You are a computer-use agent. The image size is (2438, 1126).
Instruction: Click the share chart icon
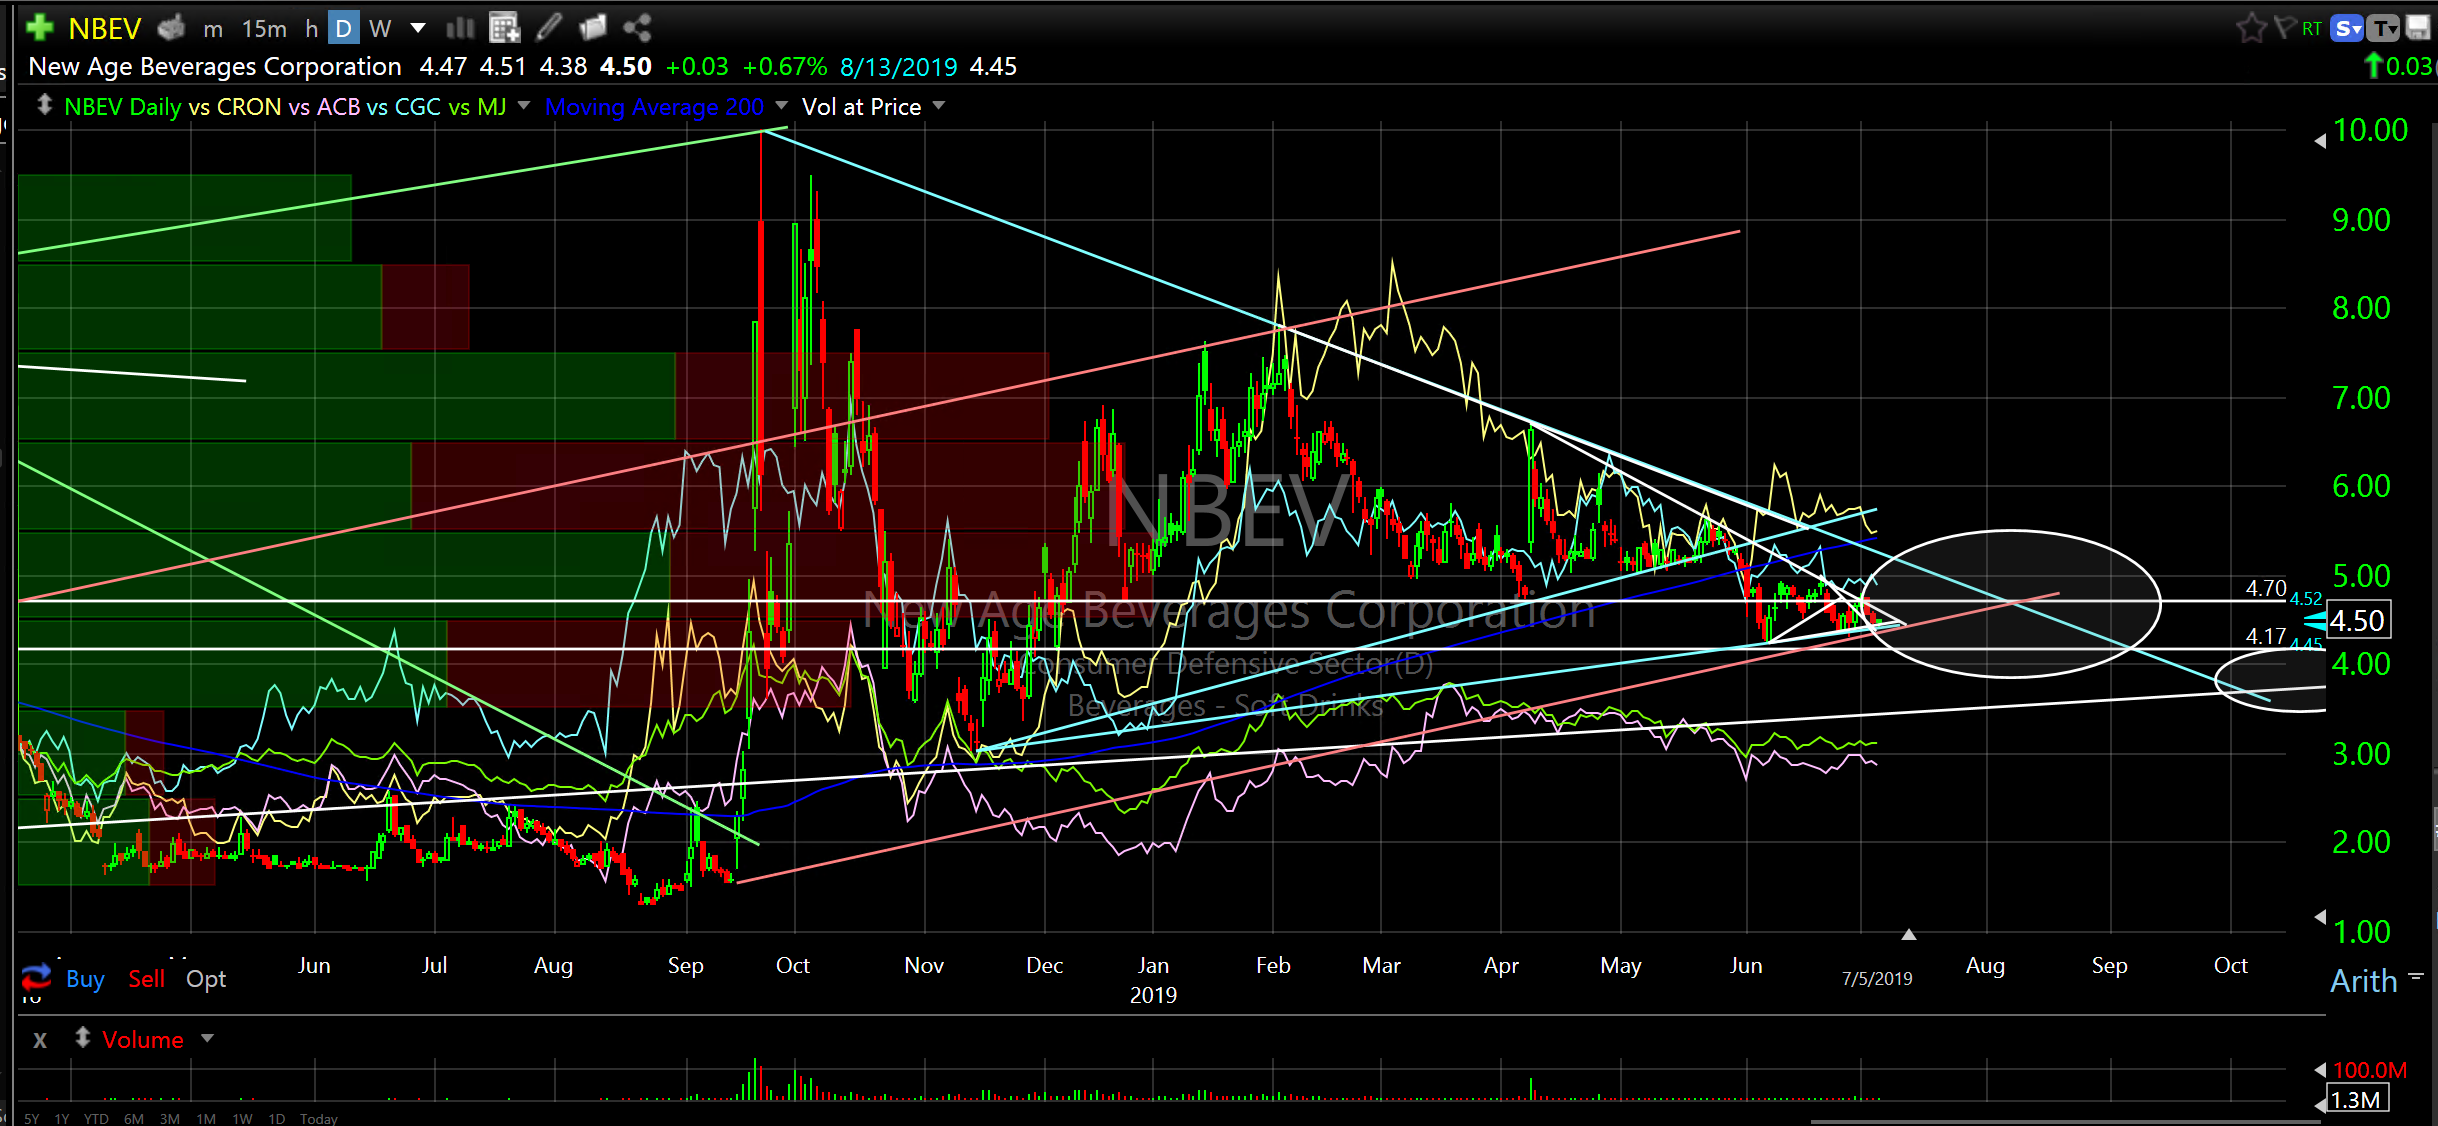click(637, 28)
